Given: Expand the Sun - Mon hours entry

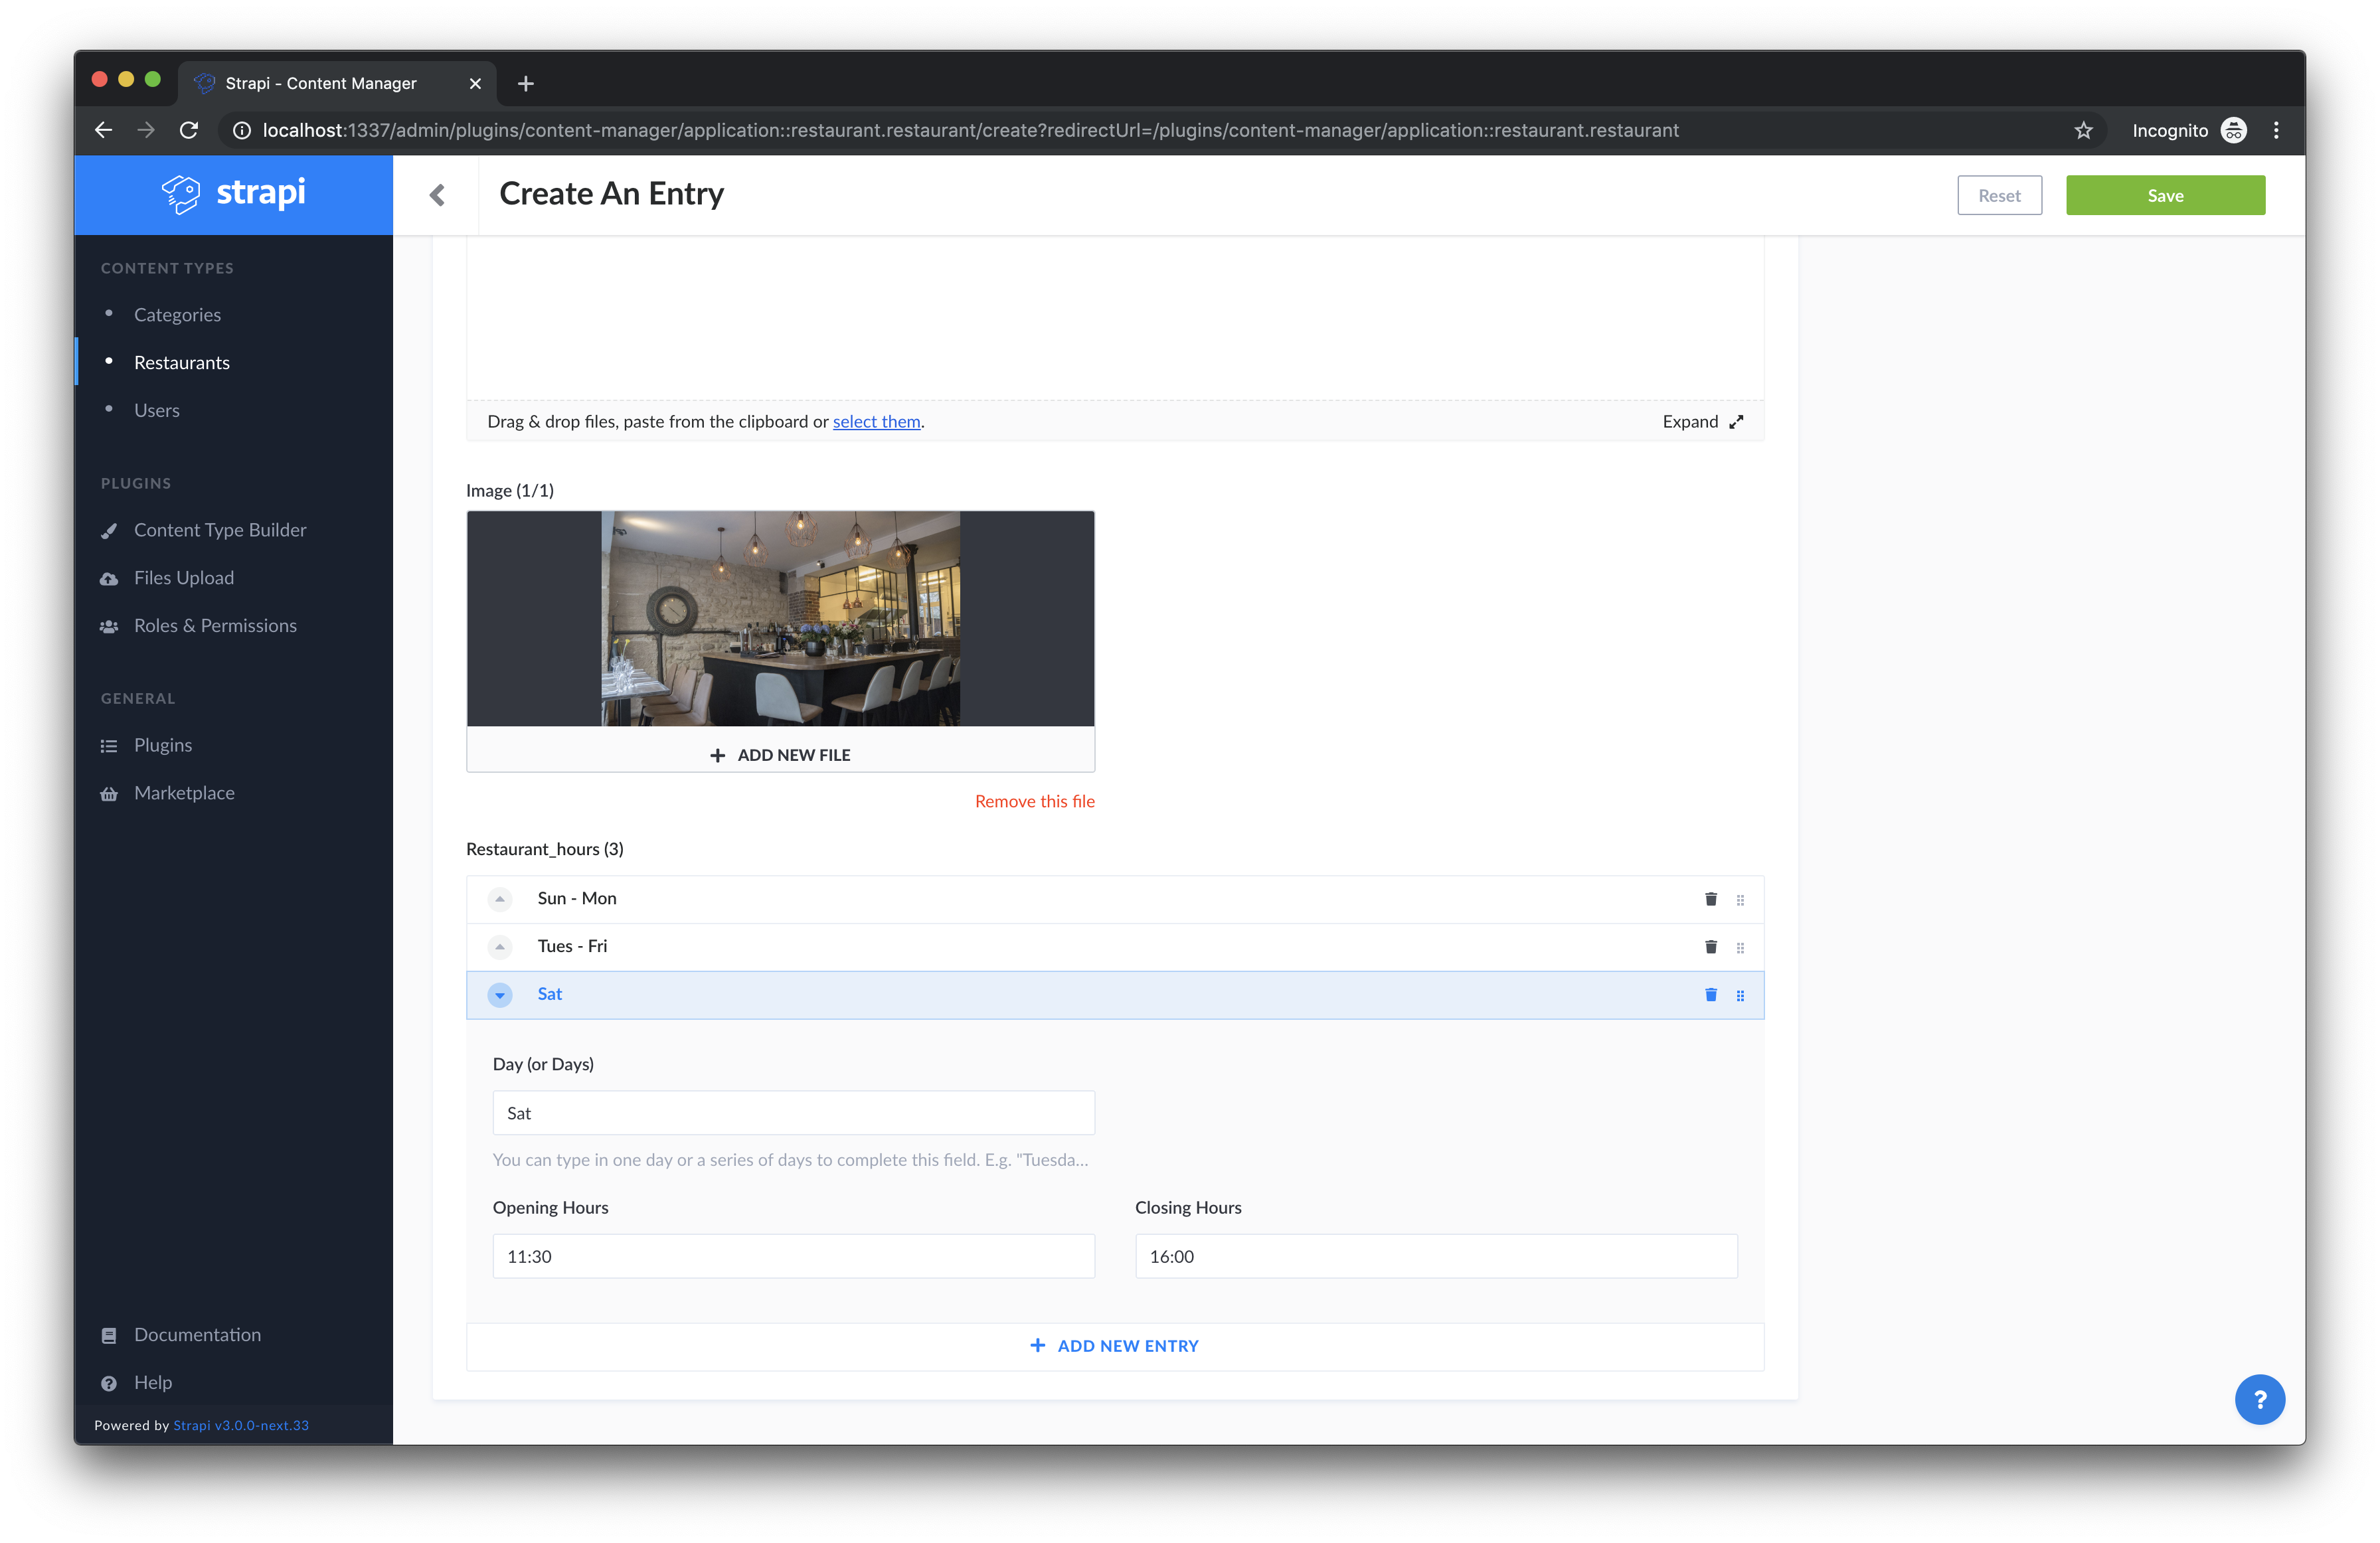Looking at the screenshot, I should pos(500,899).
